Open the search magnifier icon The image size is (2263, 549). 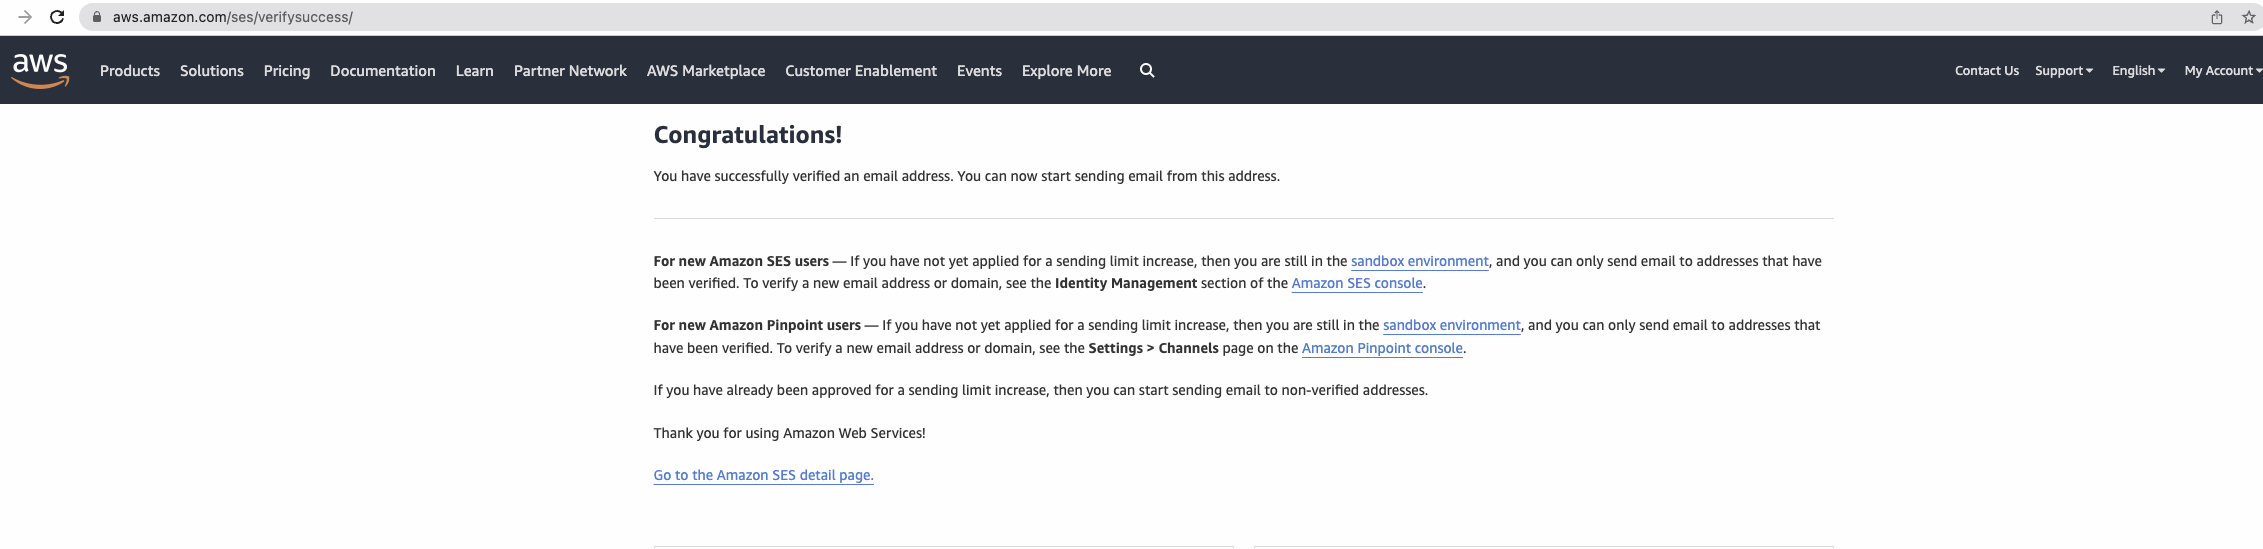pos(1147,70)
